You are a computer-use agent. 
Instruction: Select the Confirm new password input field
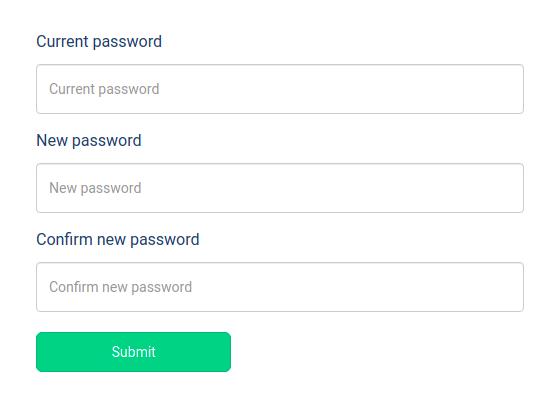tap(280, 287)
